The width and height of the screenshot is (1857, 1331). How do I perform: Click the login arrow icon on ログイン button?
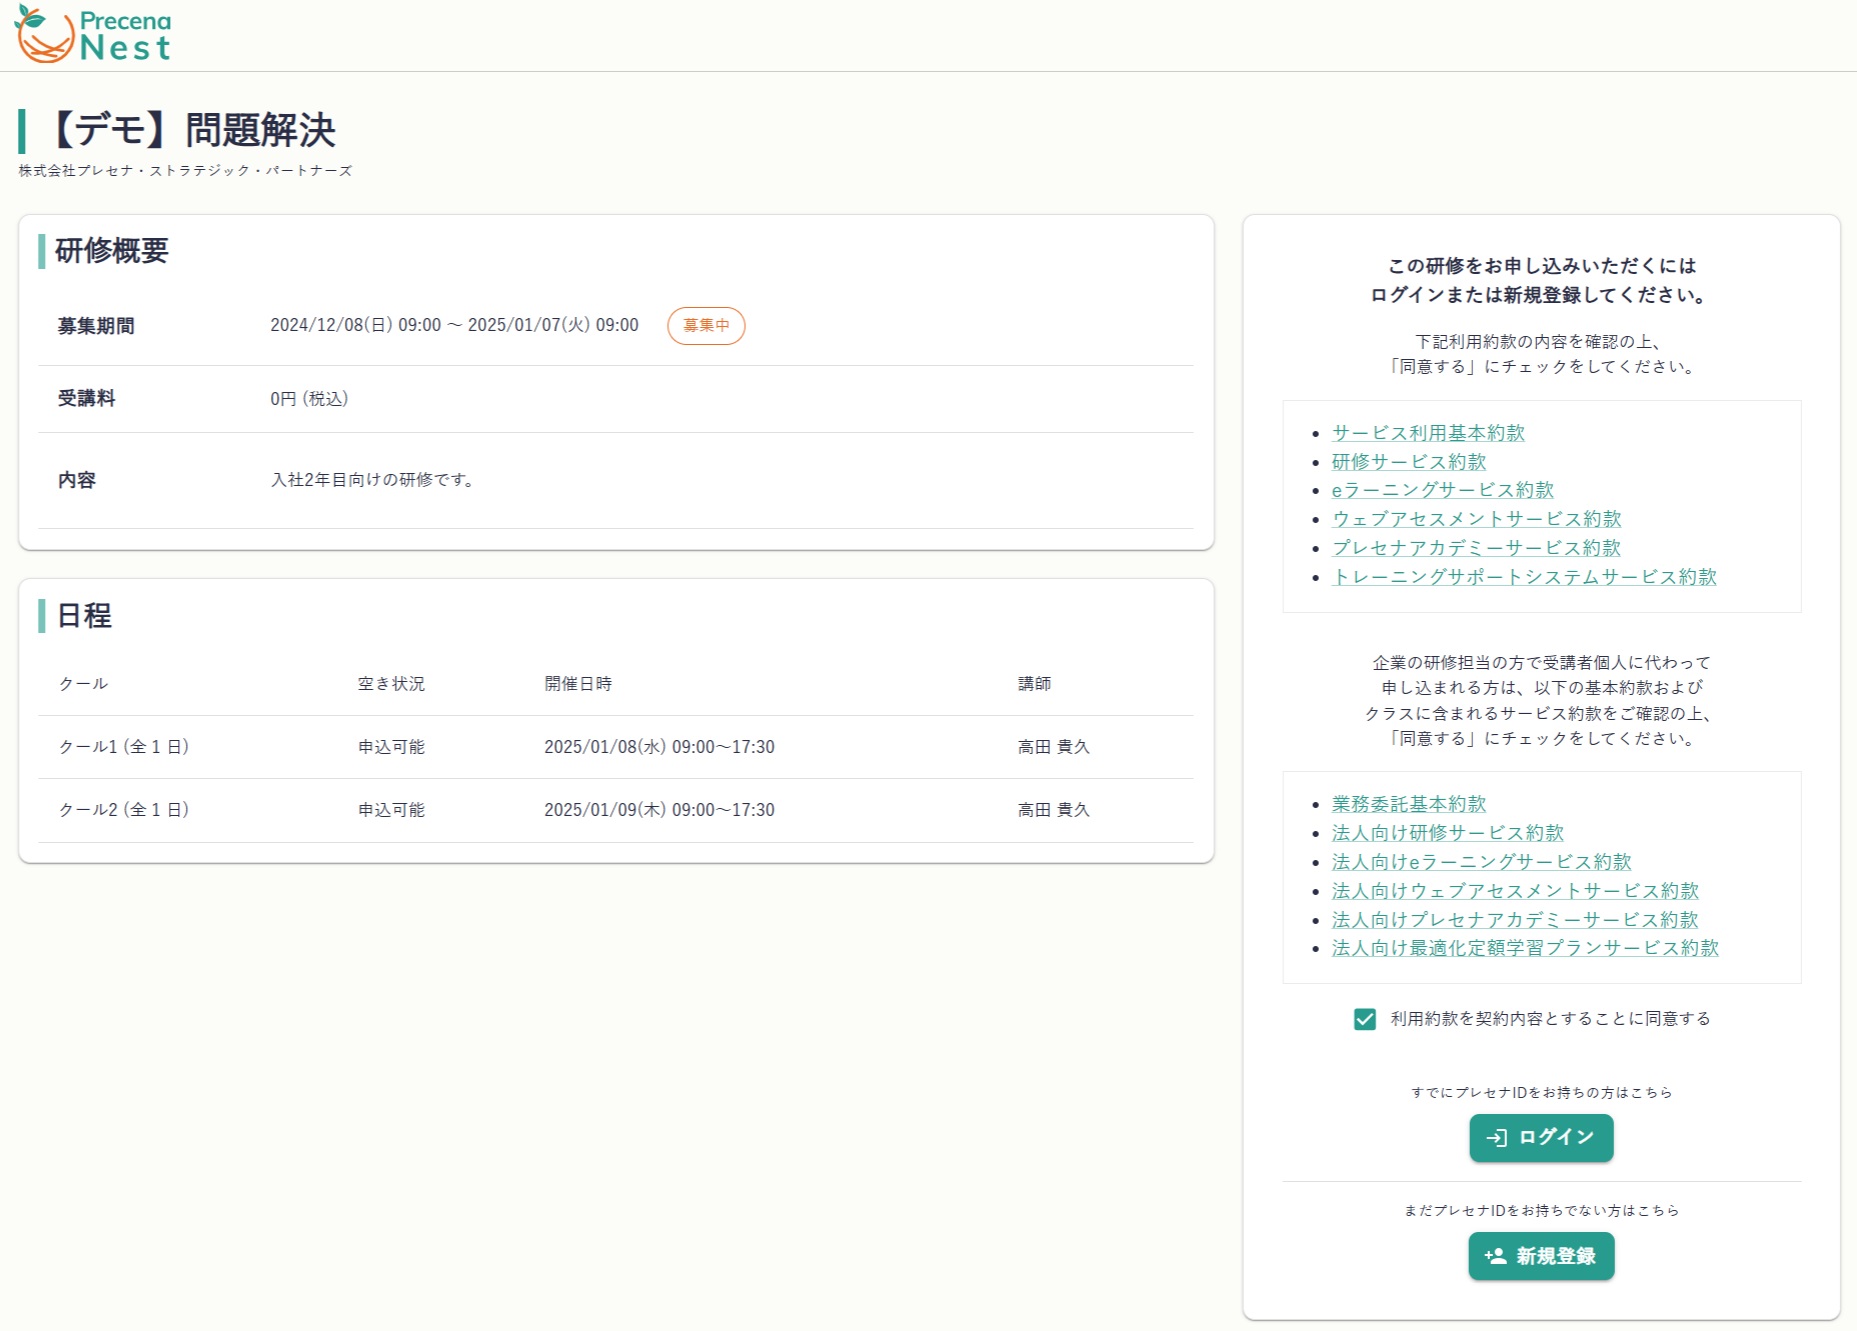1496,1138
